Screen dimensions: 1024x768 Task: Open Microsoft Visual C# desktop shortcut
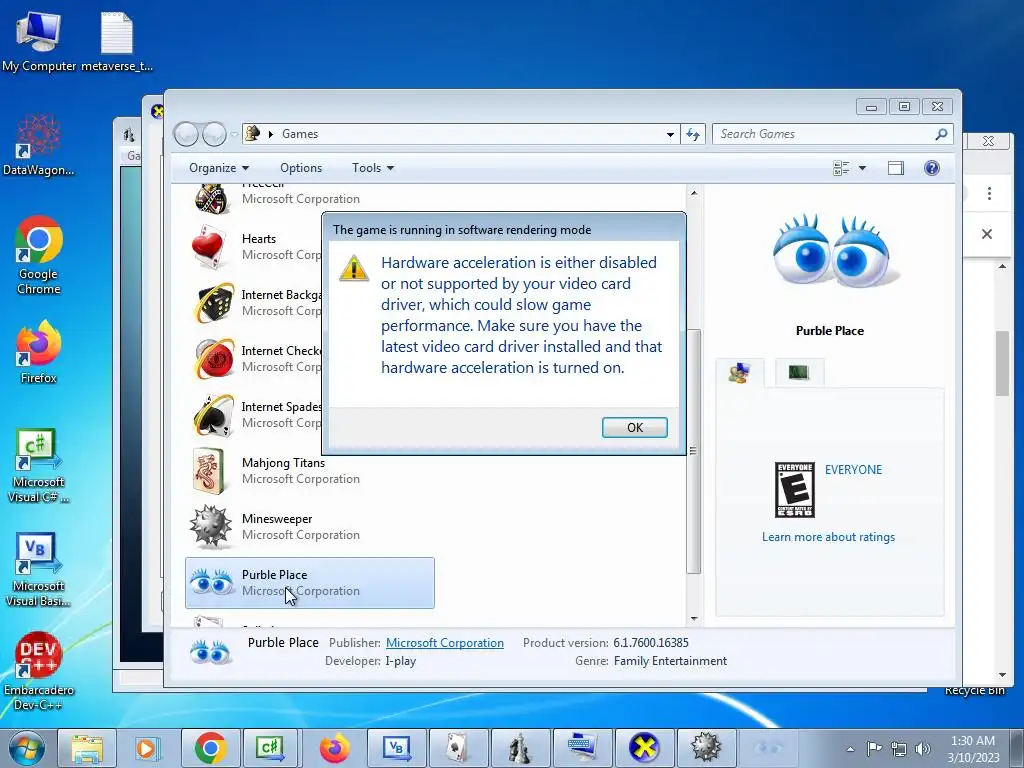click(39, 466)
